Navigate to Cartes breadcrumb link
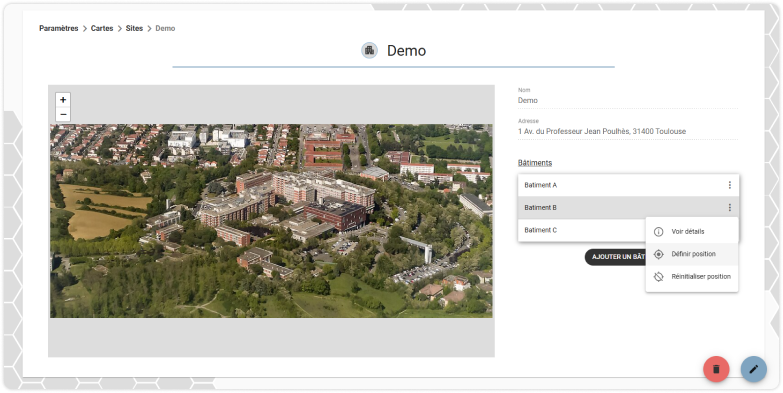This screenshot has height=393, width=783. 102,28
